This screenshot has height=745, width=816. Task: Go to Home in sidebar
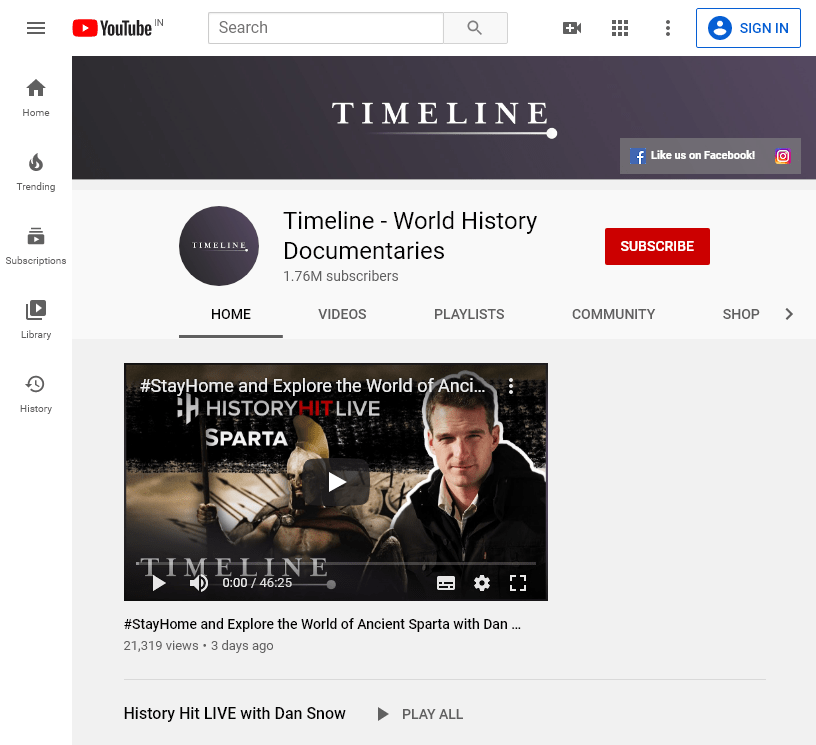coord(36,98)
